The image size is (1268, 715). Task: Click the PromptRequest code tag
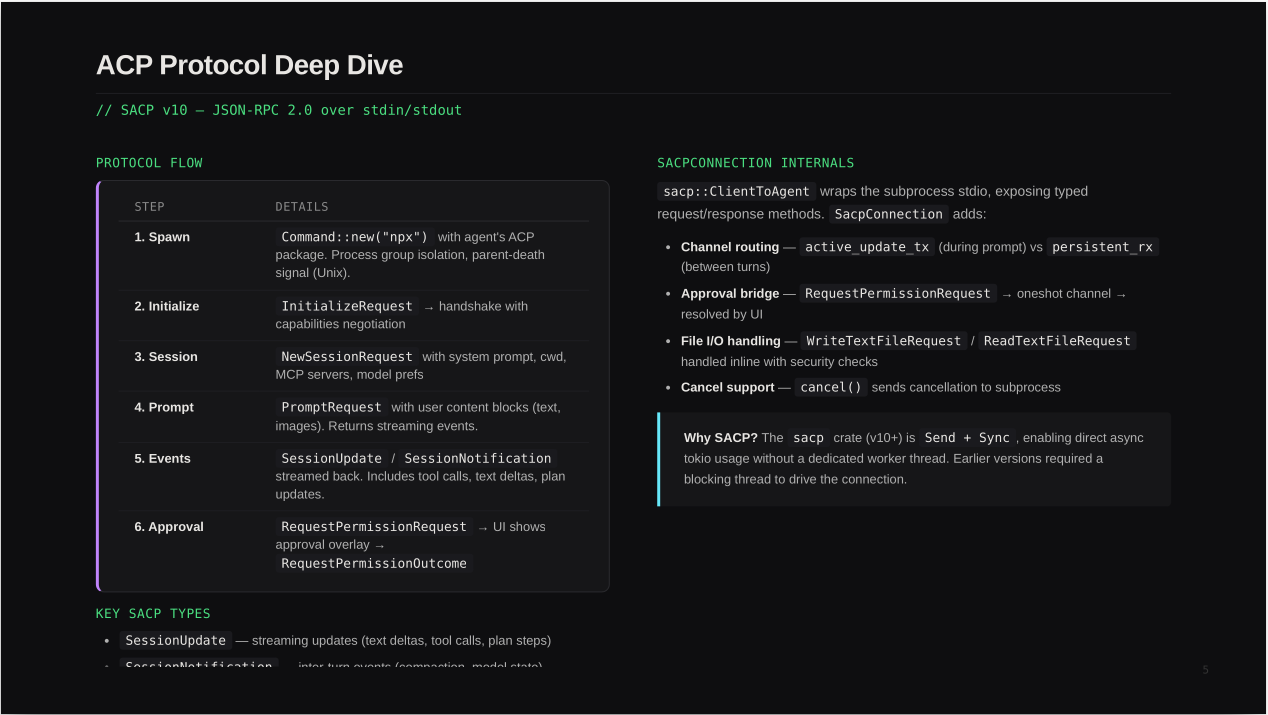point(331,407)
